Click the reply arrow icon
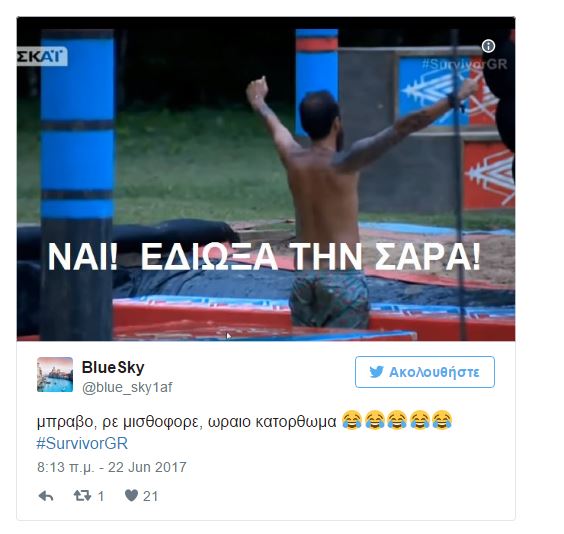 pos(46,496)
